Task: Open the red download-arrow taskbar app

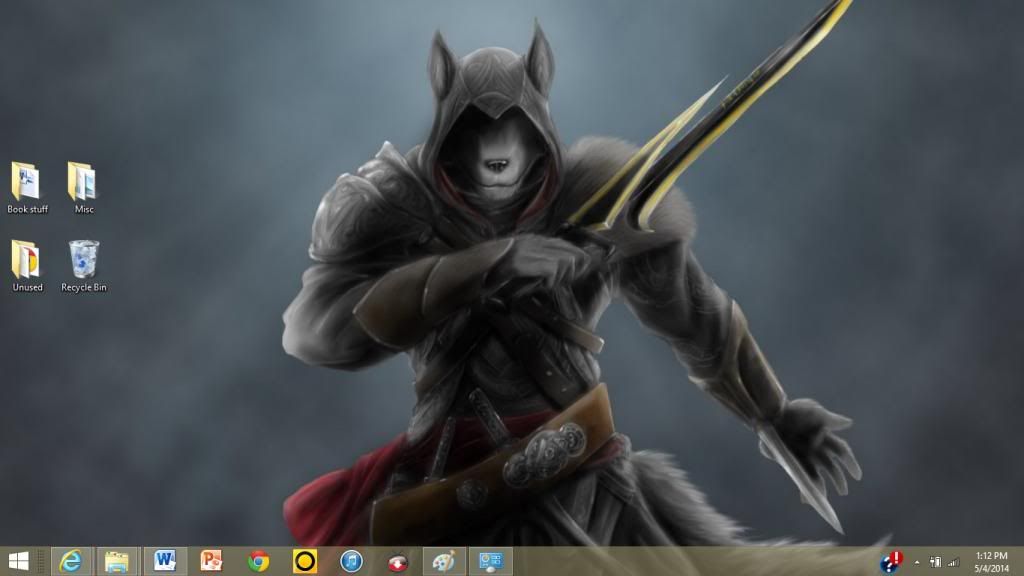Action: (398, 561)
